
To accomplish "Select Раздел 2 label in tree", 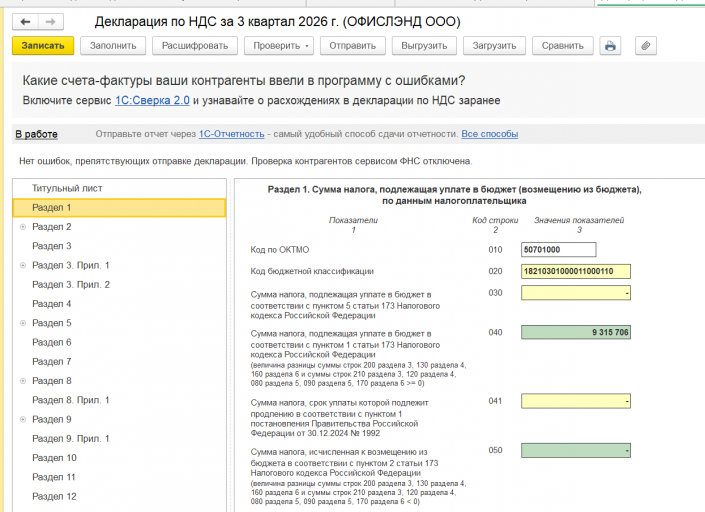I will point(52,227).
